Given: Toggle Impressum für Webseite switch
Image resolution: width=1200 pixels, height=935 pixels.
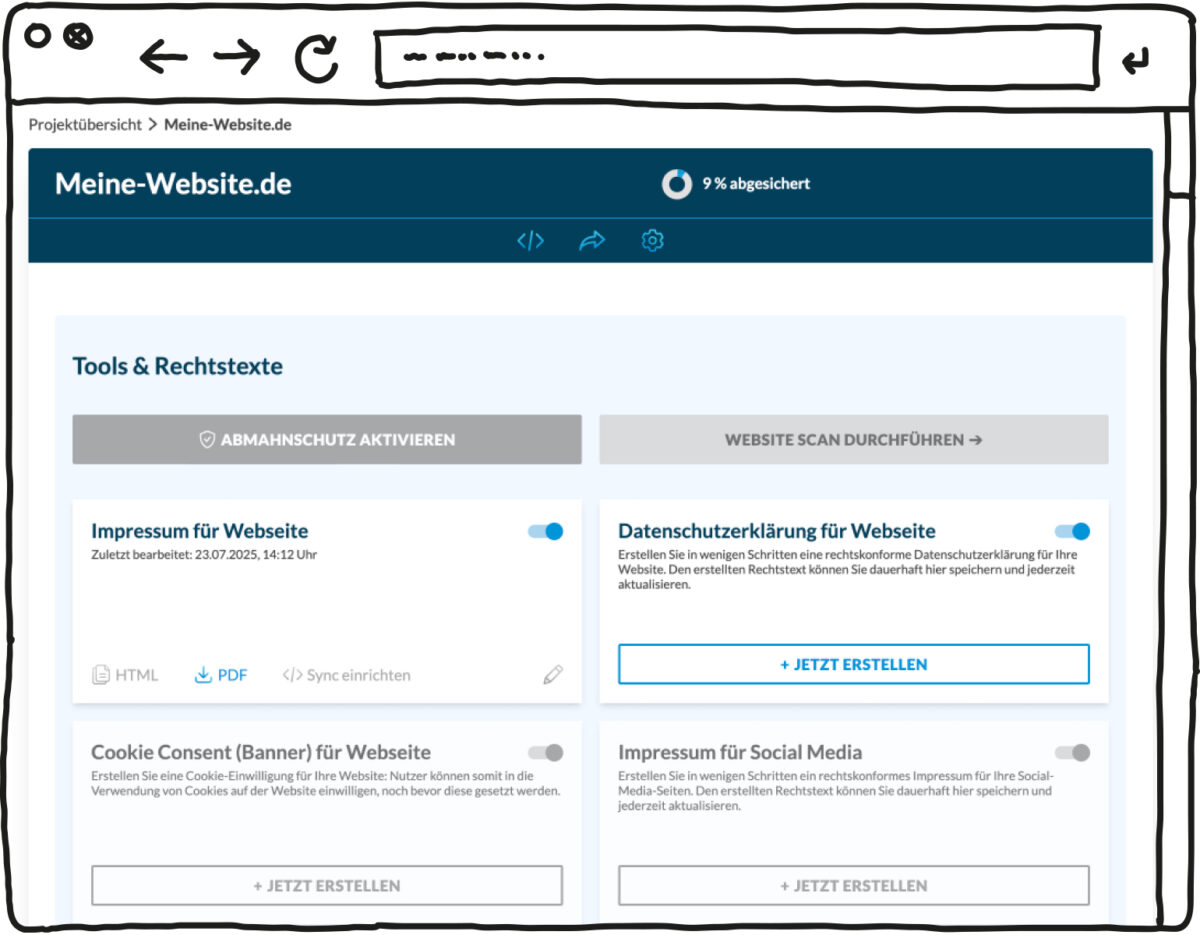Looking at the screenshot, I should pyautogui.click(x=546, y=531).
